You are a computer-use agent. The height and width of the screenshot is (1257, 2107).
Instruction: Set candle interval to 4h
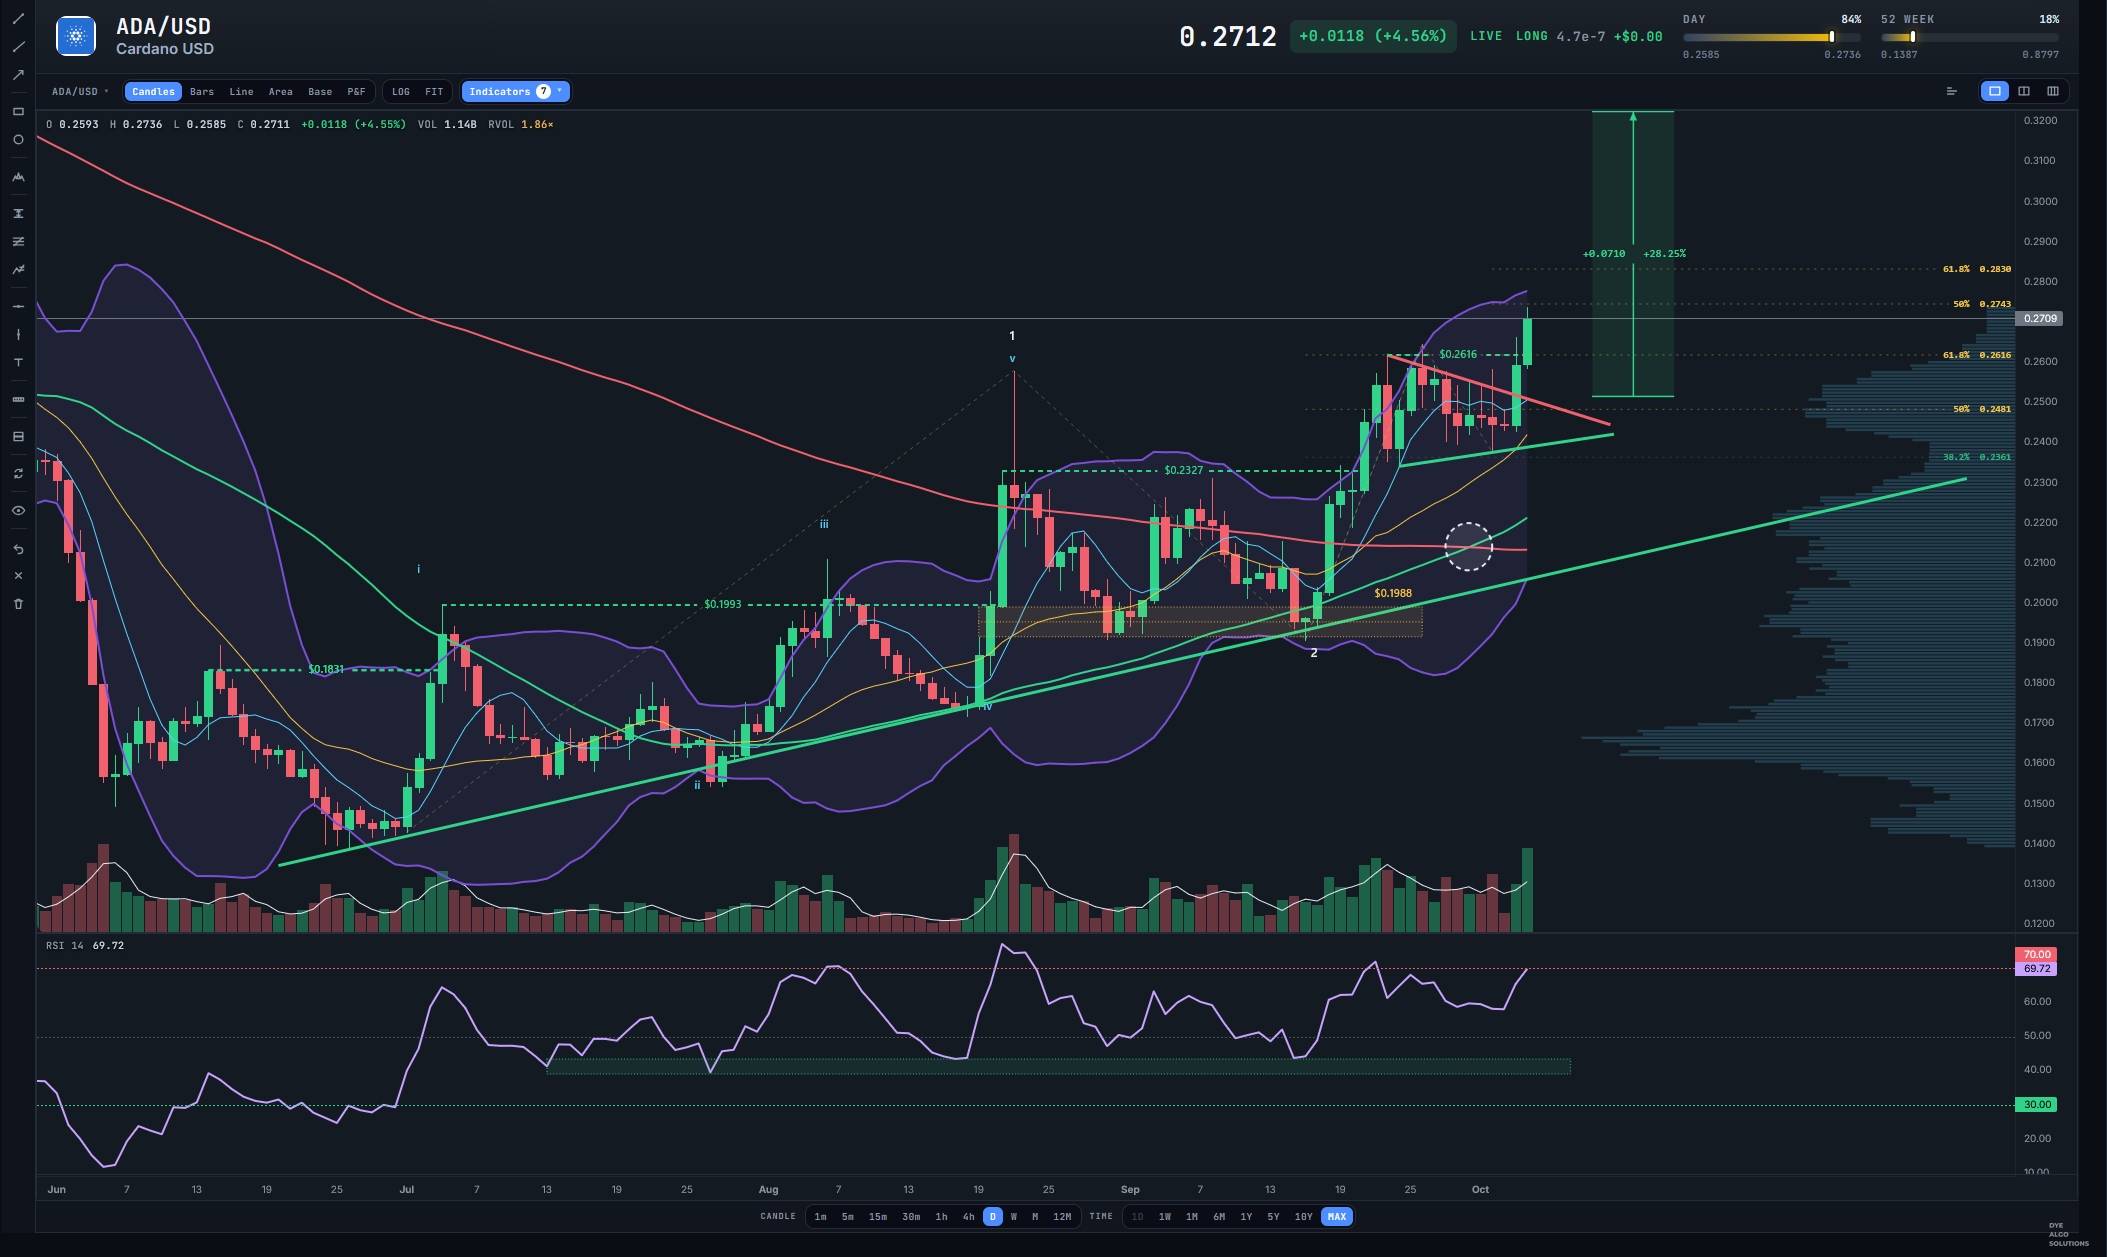tap(968, 1216)
